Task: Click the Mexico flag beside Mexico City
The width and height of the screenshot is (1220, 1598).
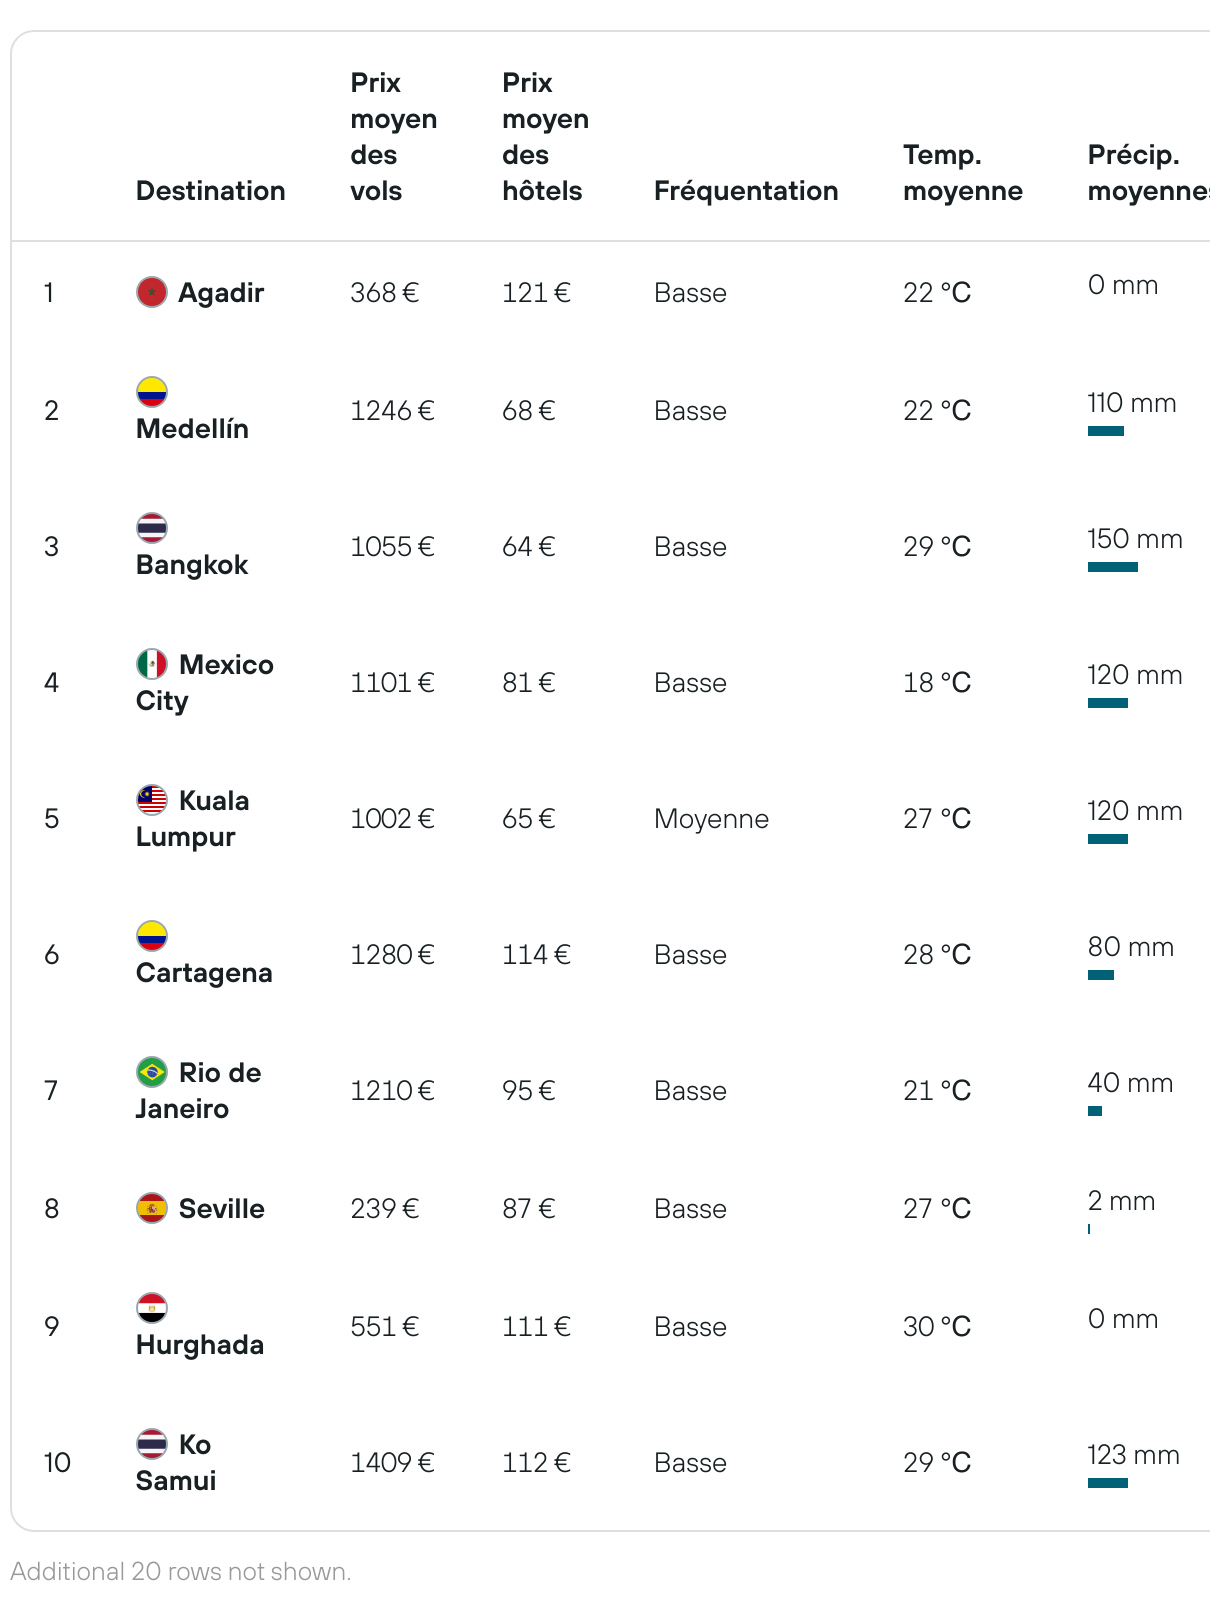Action: (x=152, y=664)
